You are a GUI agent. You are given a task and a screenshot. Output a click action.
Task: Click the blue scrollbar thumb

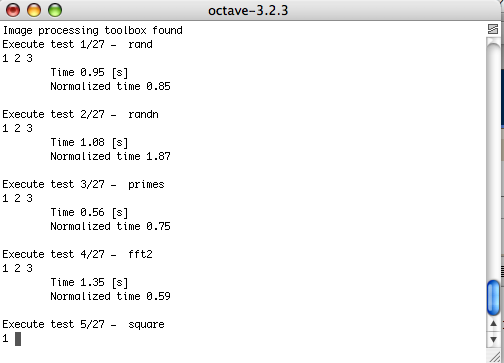click(493, 298)
